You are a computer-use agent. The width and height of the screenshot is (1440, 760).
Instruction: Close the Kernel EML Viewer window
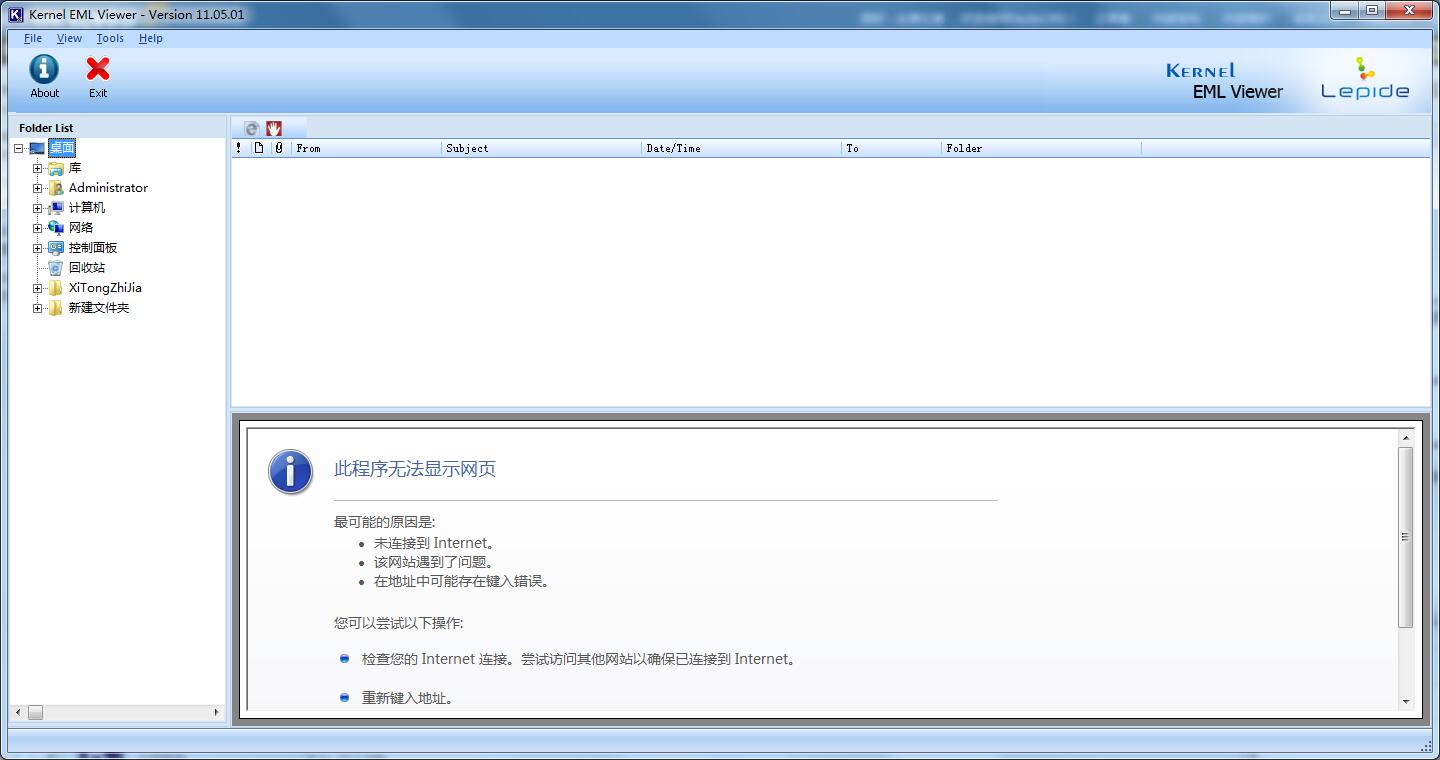[x=1408, y=10]
